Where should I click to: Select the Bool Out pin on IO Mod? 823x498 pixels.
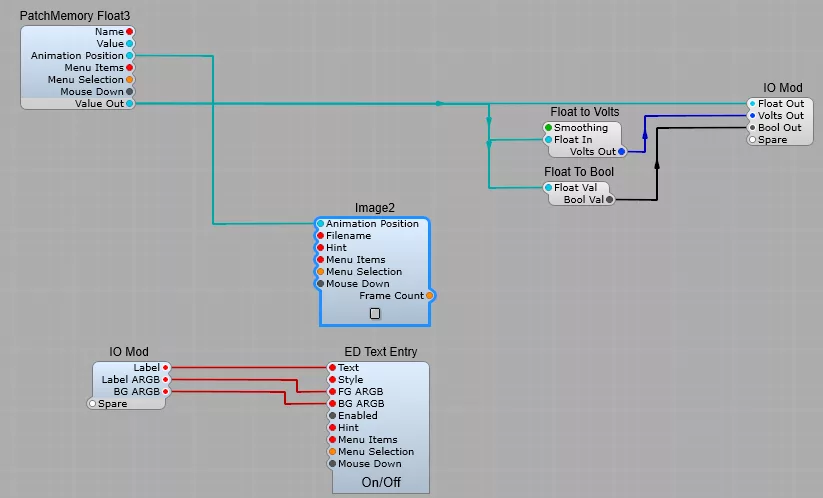pyautogui.click(x=752, y=128)
